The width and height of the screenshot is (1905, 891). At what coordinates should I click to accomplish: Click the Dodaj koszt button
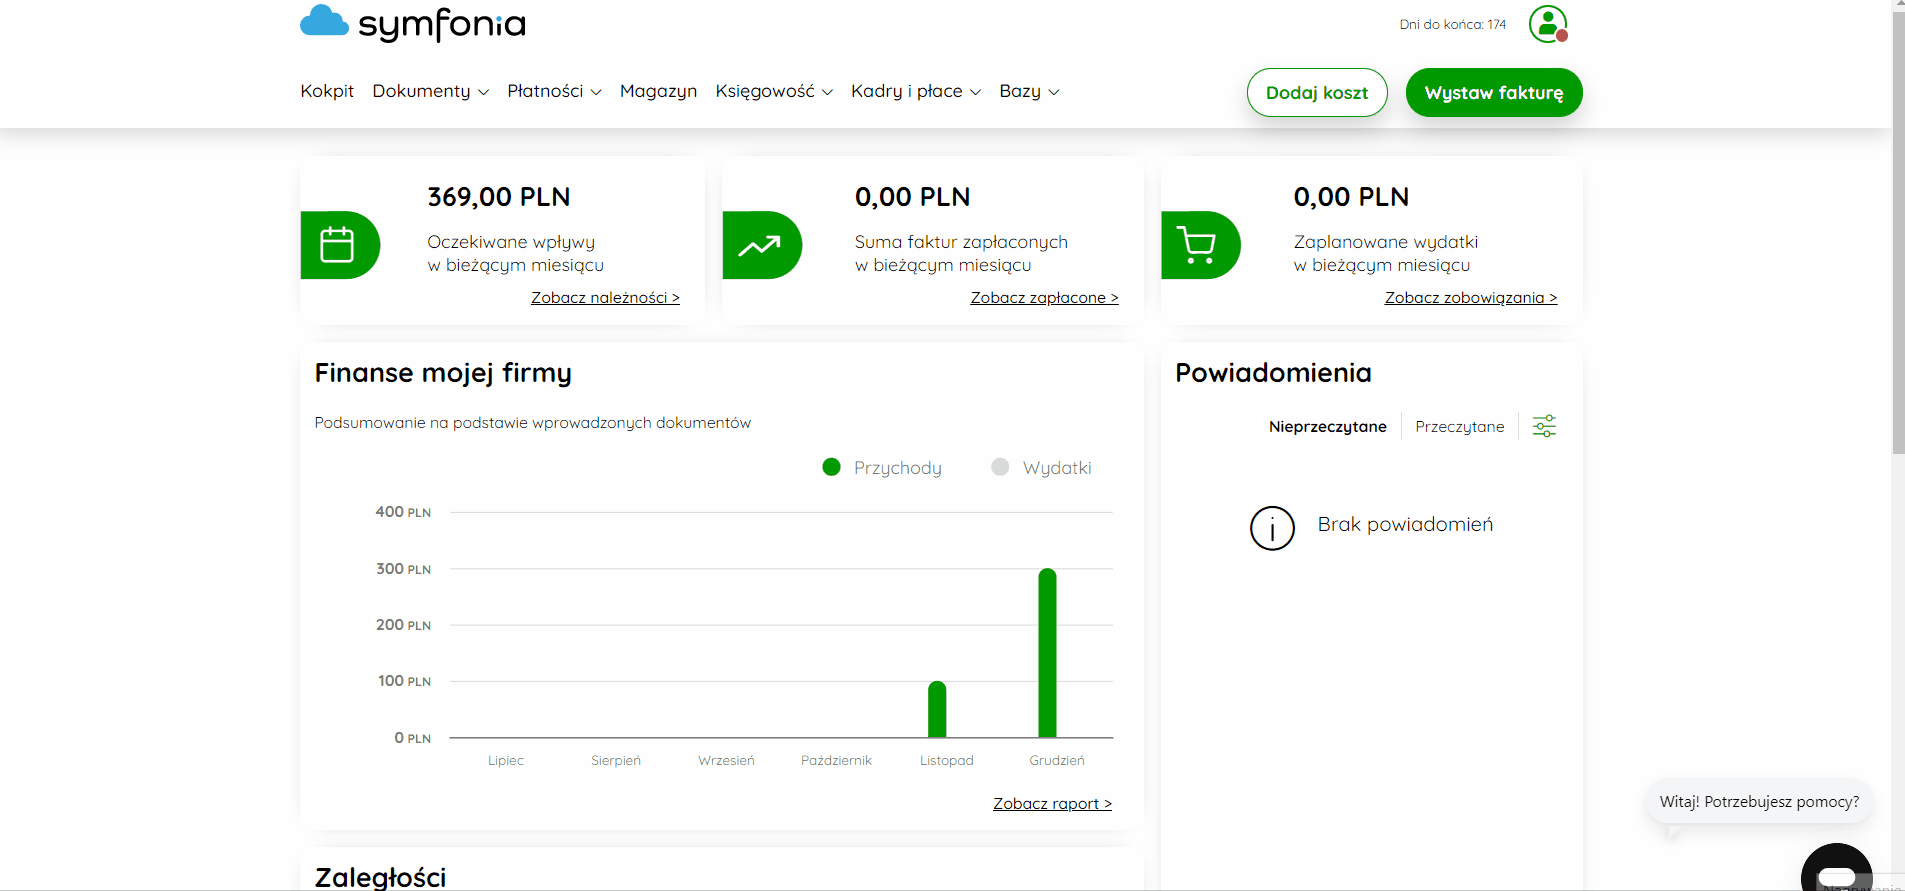[1317, 93]
